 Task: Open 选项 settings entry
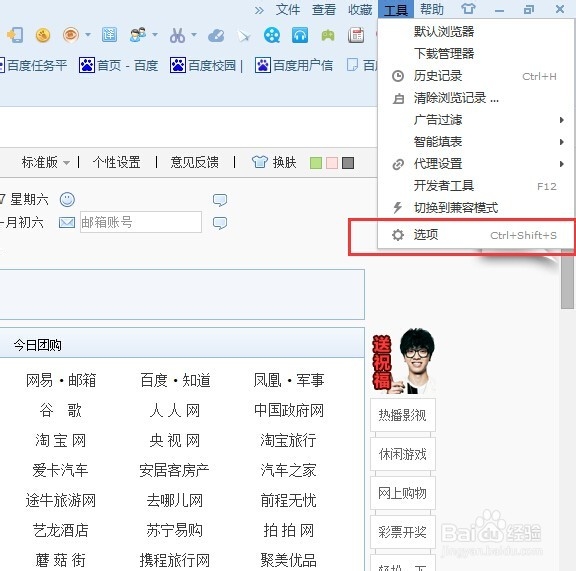[x=476, y=235]
